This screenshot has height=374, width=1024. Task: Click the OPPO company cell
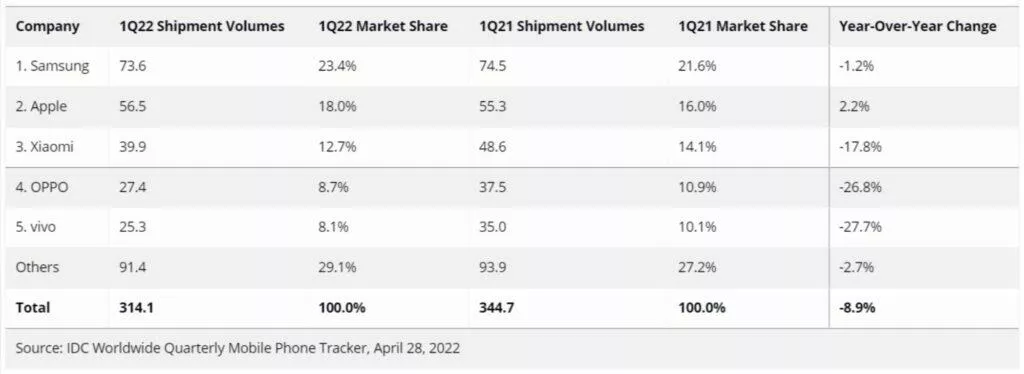42,187
